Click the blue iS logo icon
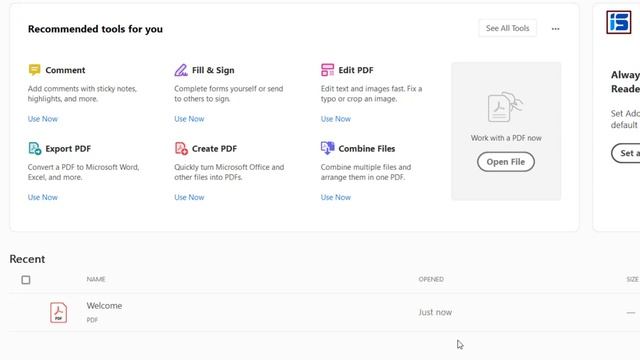 618,22
